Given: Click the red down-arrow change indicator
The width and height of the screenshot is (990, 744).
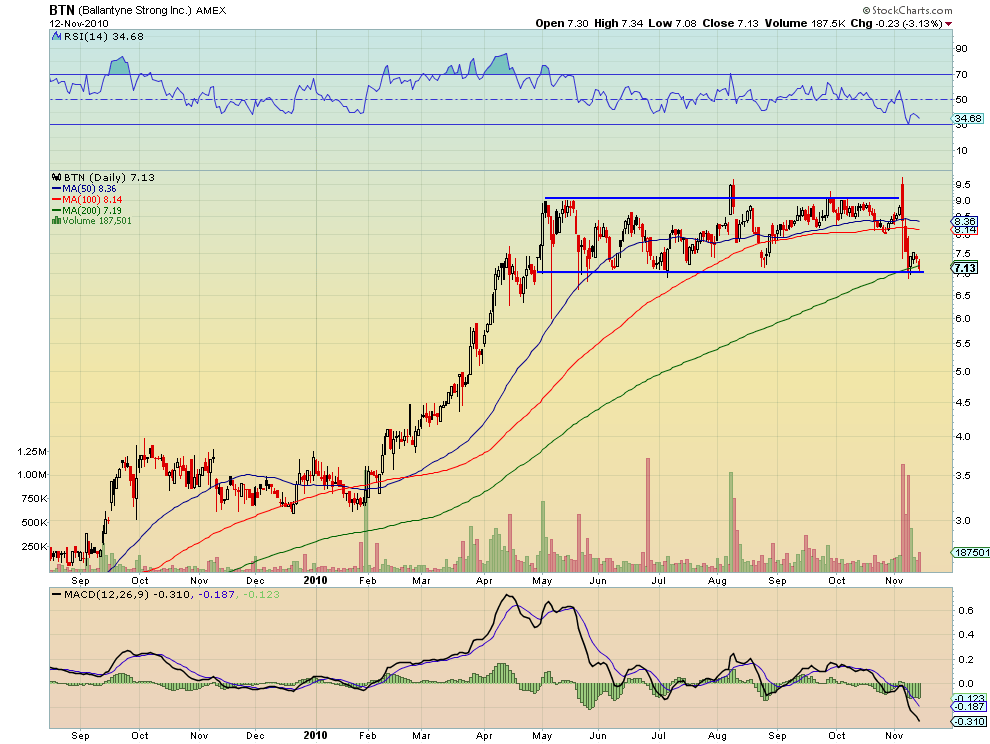Looking at the screenshot, I should pos(948,24).
